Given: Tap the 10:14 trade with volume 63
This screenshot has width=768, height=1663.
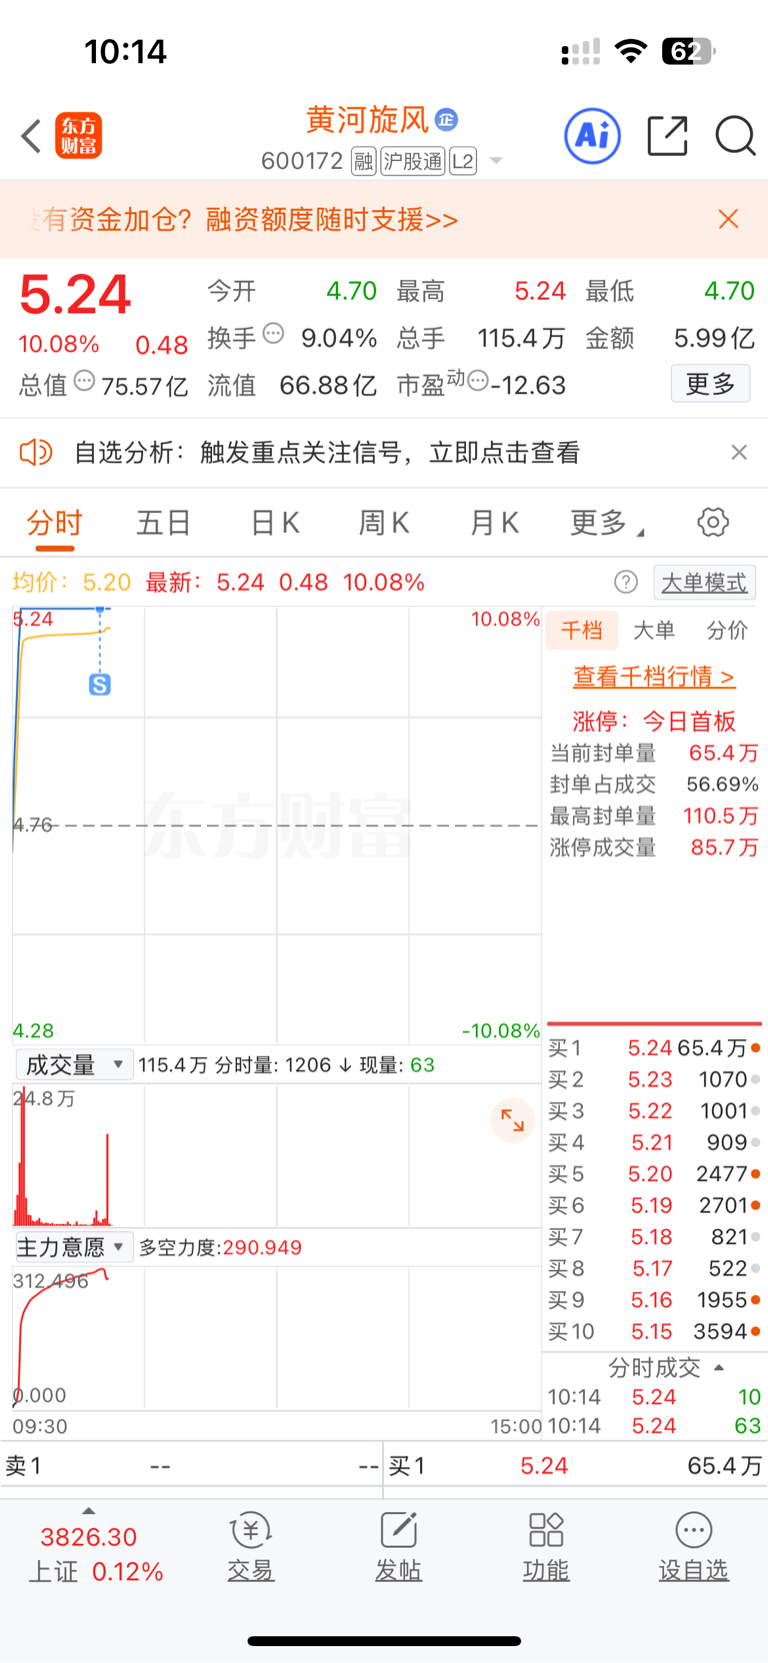Looking at the screenshot, I should click(654, 1426).
